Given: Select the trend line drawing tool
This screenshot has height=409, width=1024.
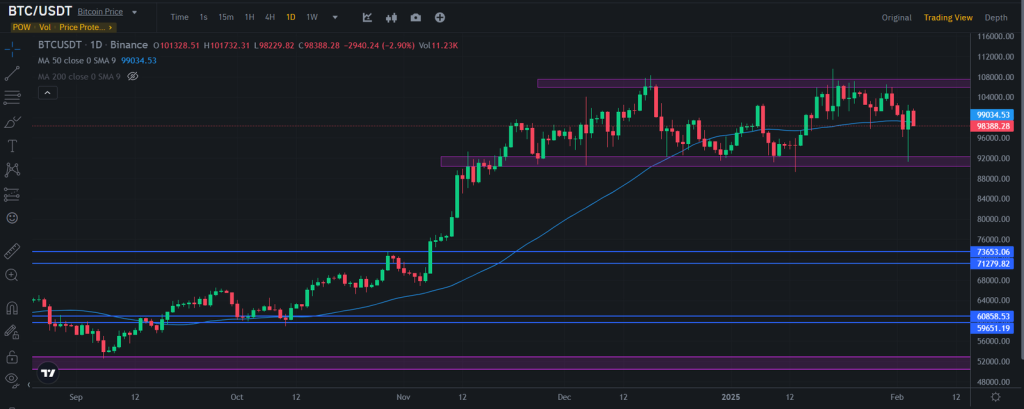Looking at the screenshot, I should point(12,73).
